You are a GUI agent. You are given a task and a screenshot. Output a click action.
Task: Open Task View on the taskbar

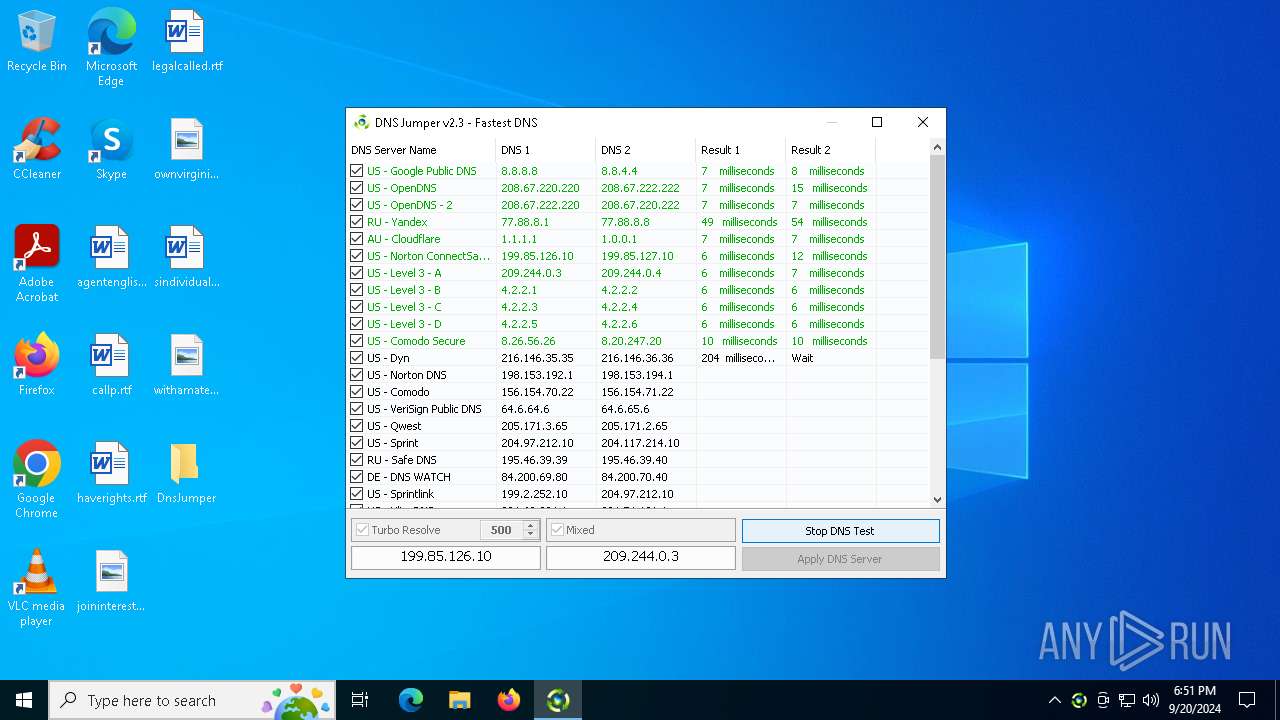pyautogui.click(x=360, y=700)
